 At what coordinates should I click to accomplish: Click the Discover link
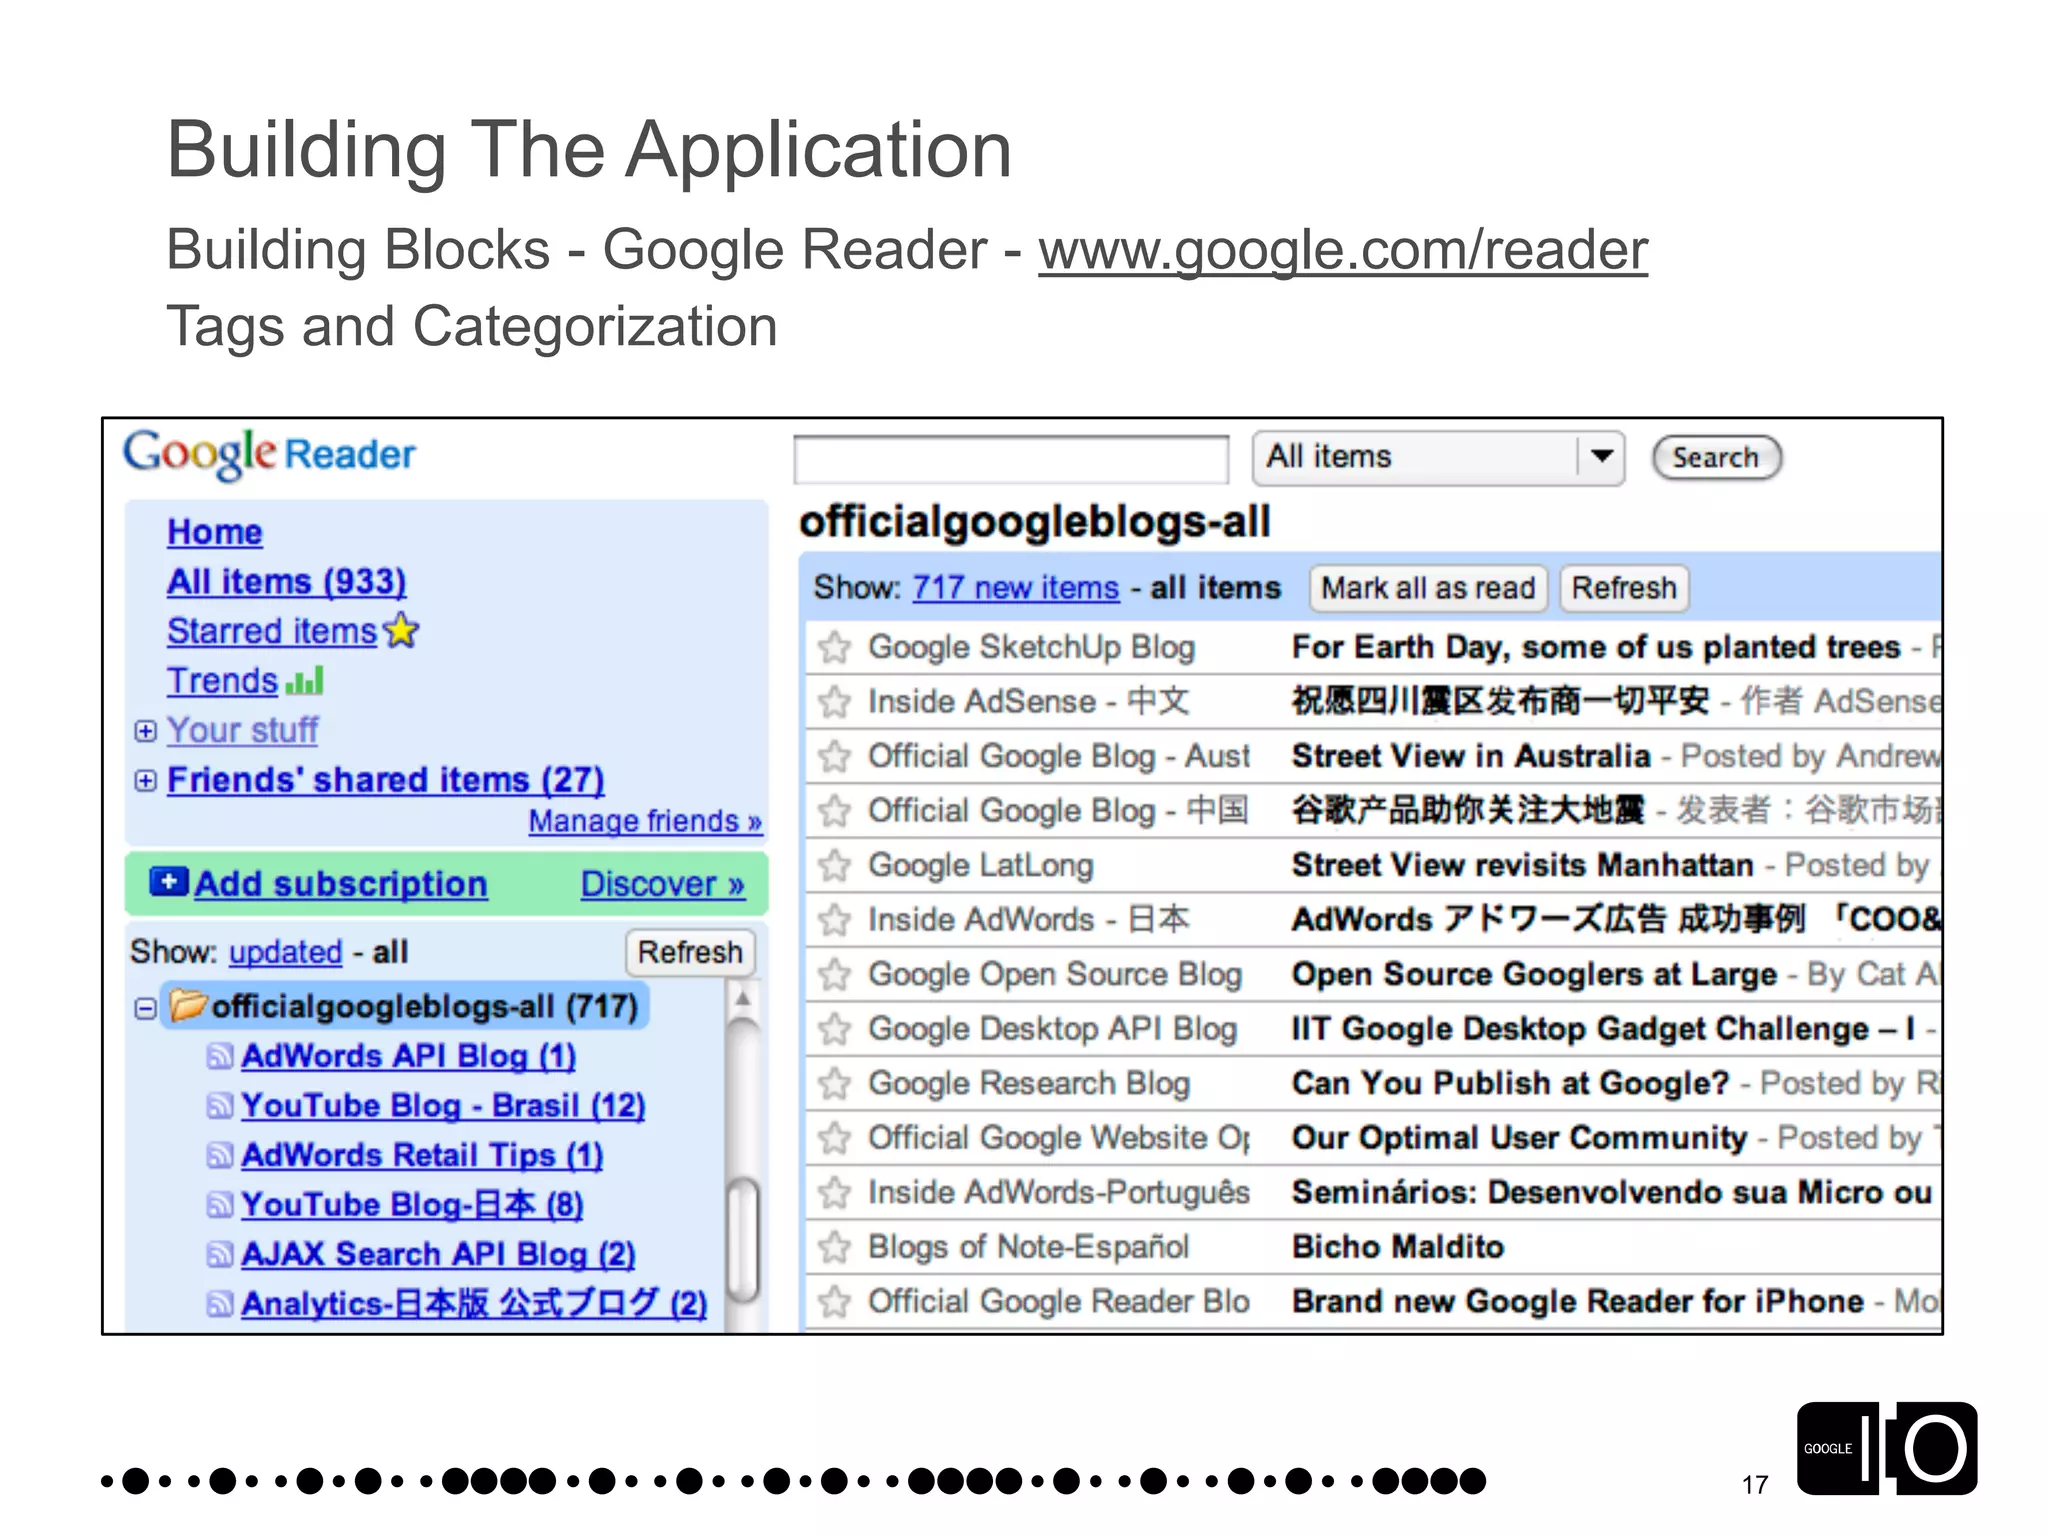point(663,884)
